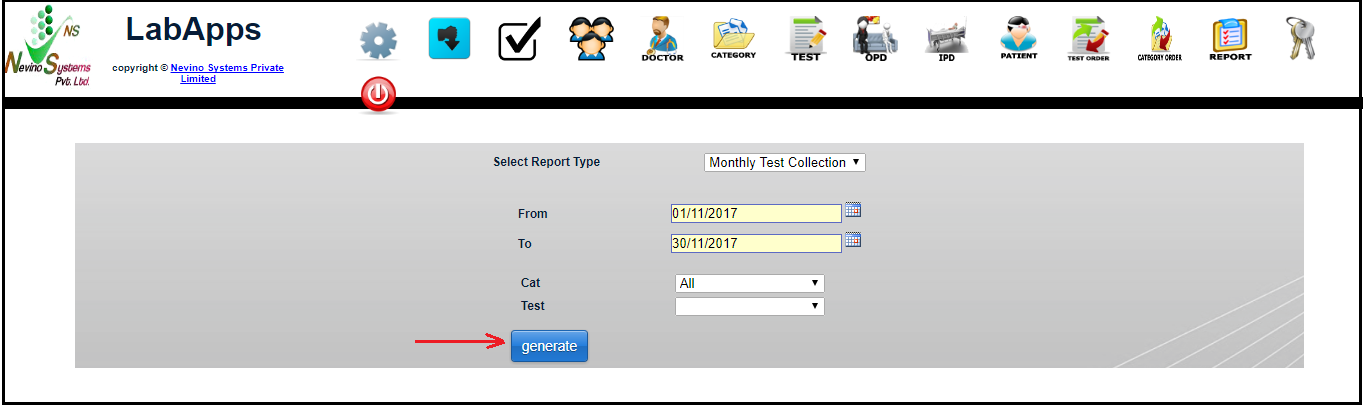Click the black checkmark box icon

[x=520, y=40]
